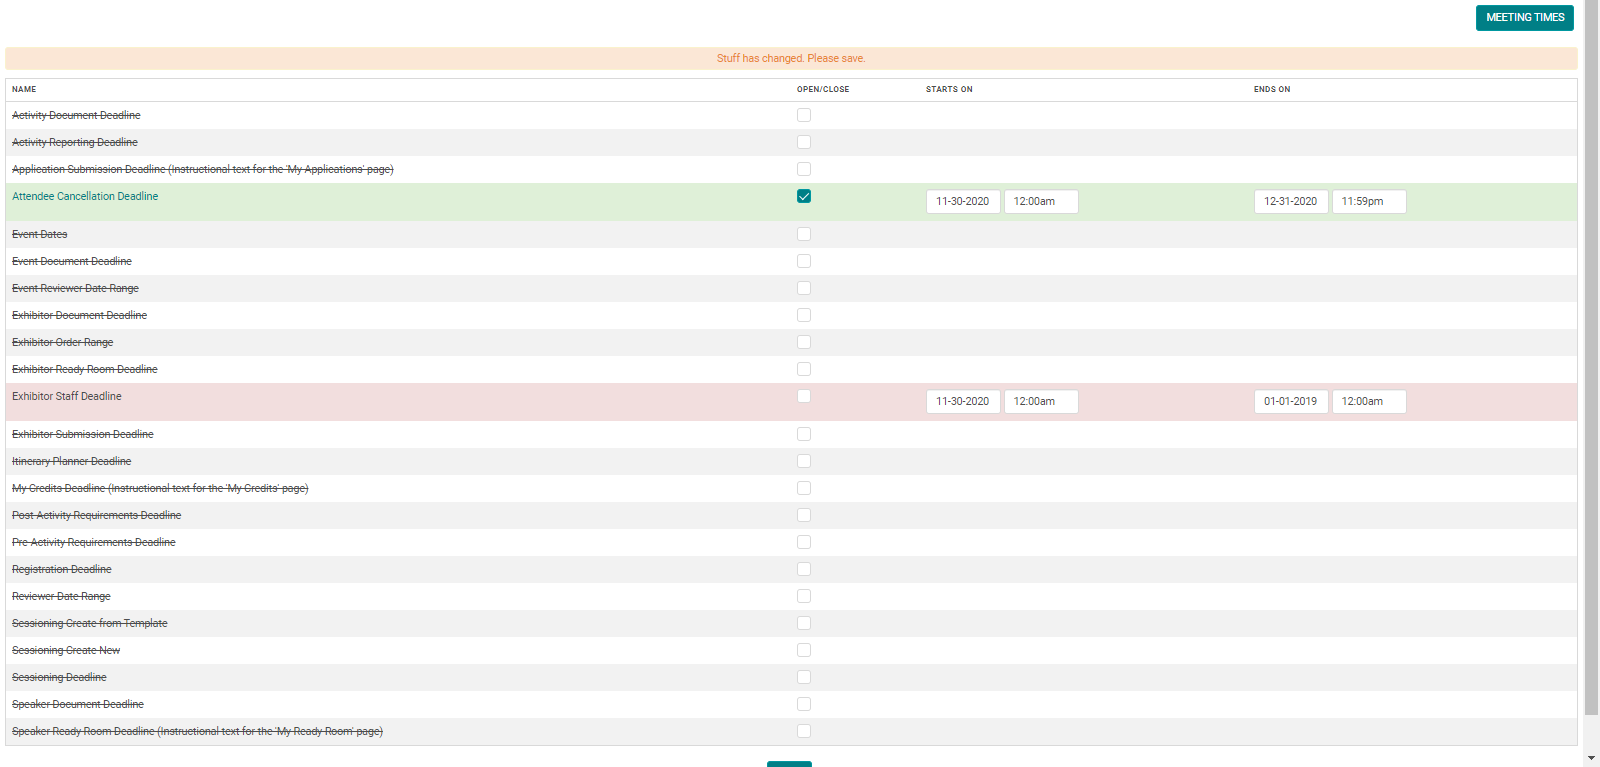Enable the Exhibitor Submission Deadline checkbox
The width and height of the screenshot is (1600, 767).
click(804, 434)
